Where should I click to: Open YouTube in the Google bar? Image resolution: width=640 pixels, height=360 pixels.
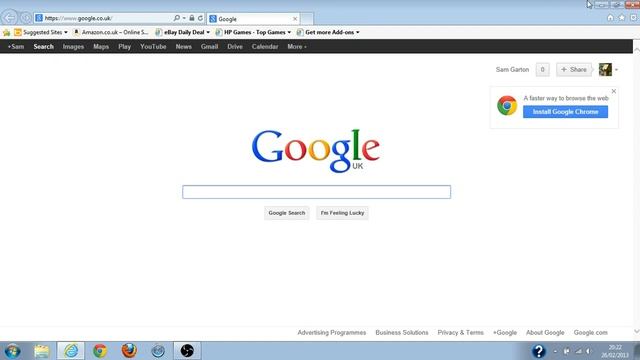point(153,47)
